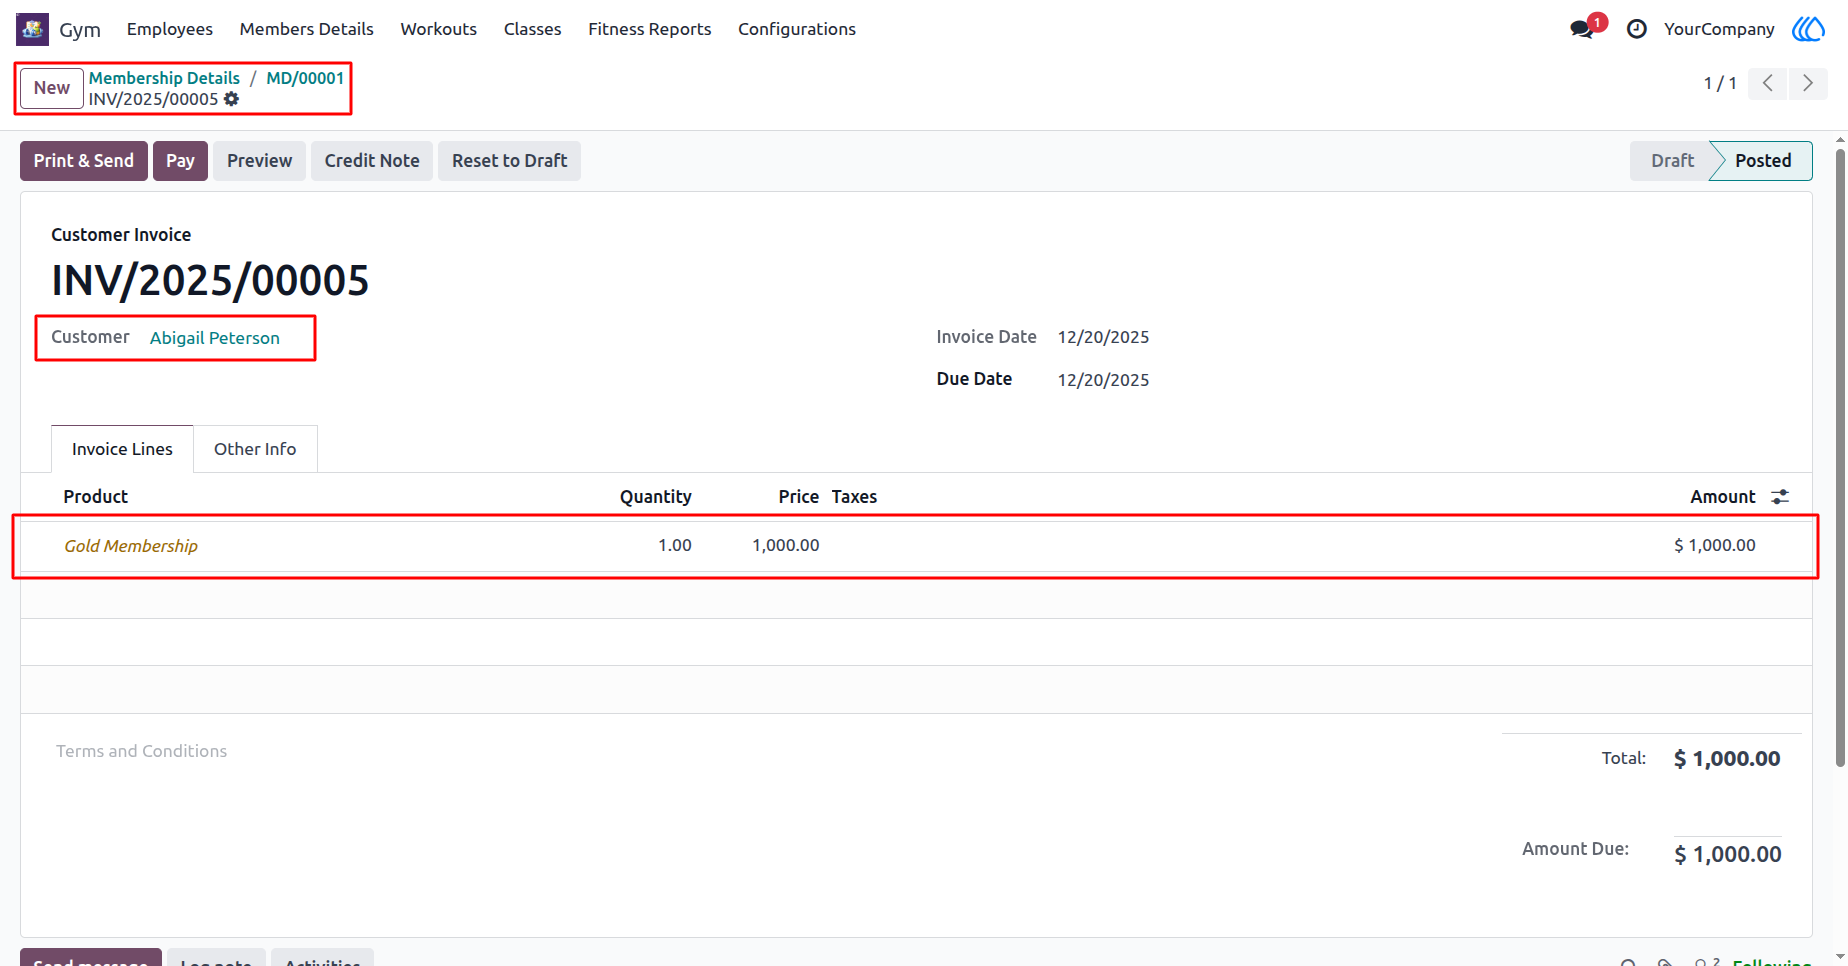
Task: Select the Posted status stage
Action: (x=1763, y=161)
